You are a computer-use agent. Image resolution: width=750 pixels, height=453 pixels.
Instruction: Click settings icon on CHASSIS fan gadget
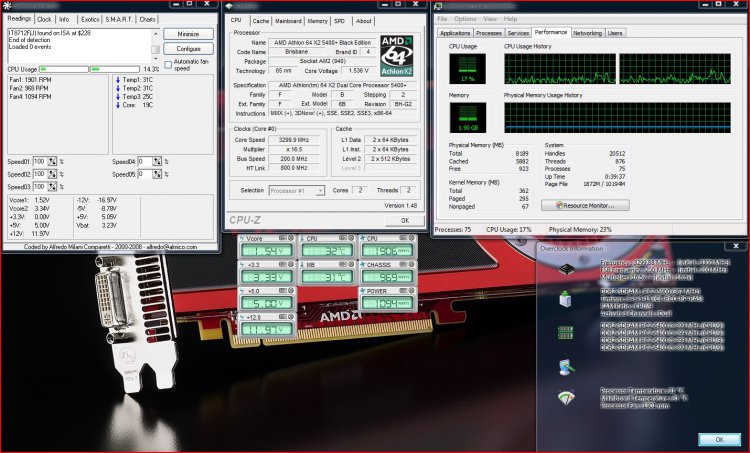tap(403, 265)
